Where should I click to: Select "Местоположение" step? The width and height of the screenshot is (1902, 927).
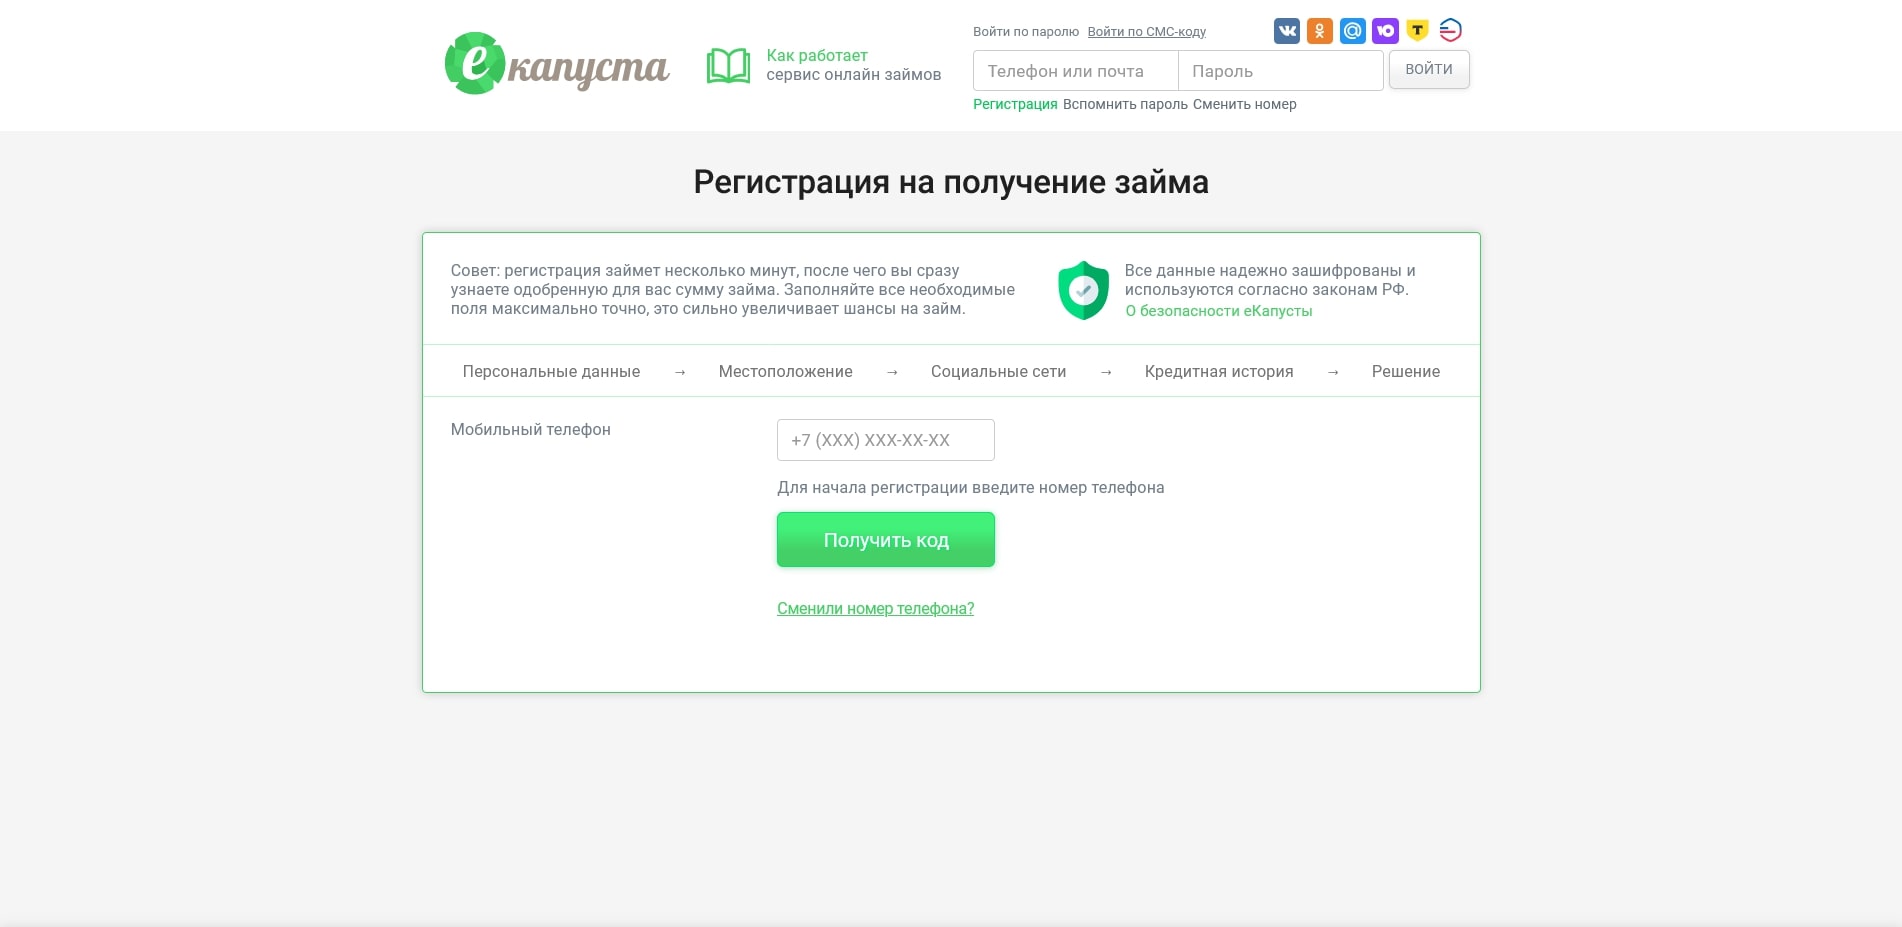785,371
